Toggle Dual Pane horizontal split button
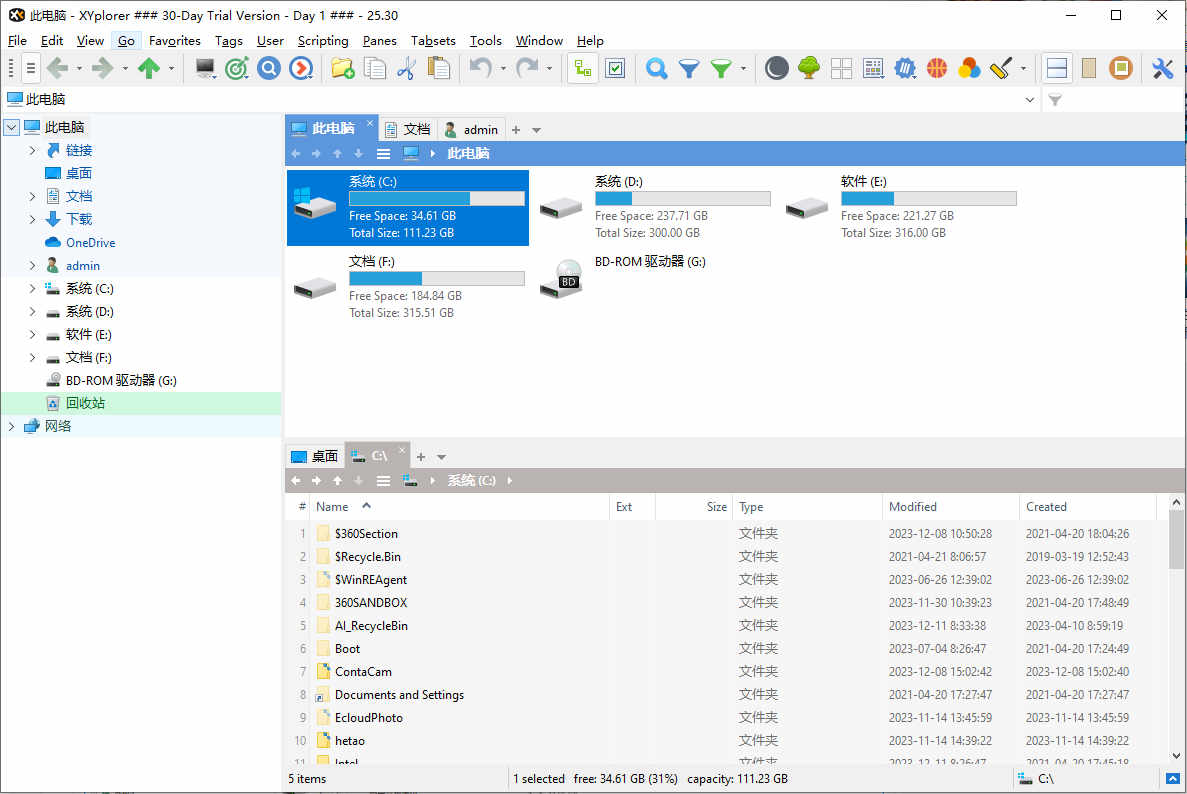The height and width of the screenshot is (794, 1187). point(1057,69)
